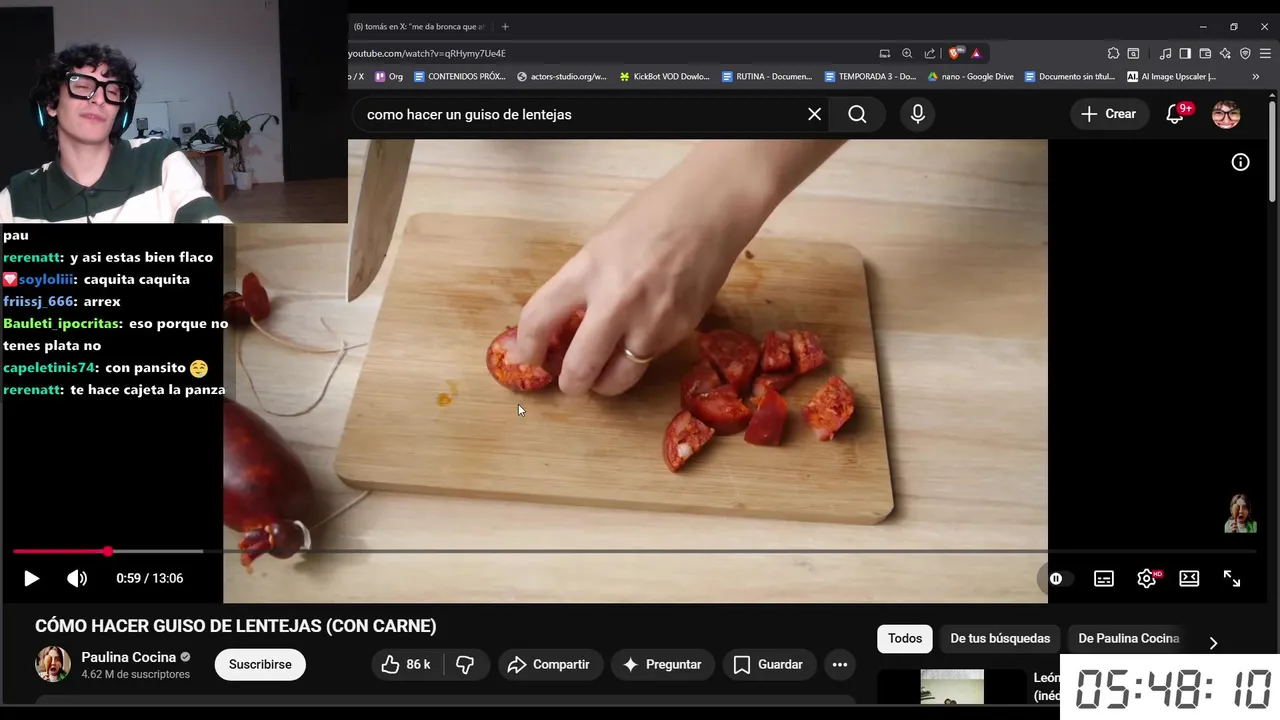Play the lentil stew video
This screenshot has width=1280, height=720.
31,578
